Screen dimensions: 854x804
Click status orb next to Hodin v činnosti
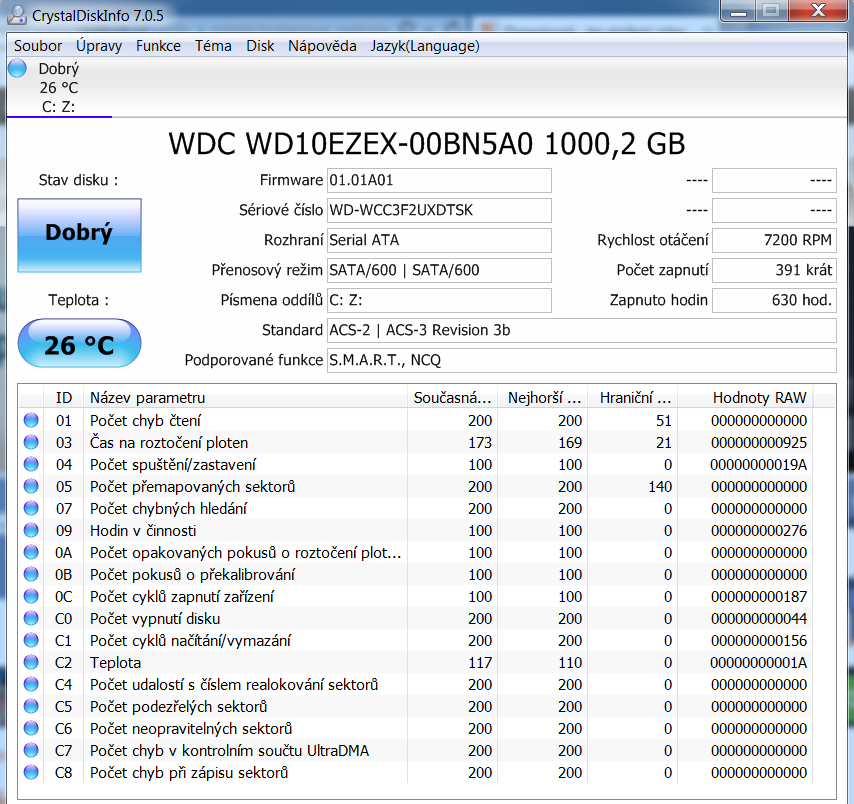[x=31, y=531]
